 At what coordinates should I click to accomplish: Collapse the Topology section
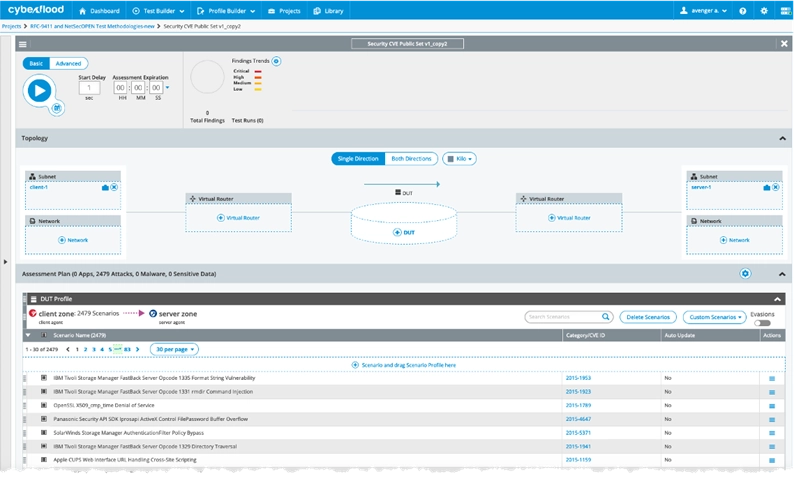point(782,138)
